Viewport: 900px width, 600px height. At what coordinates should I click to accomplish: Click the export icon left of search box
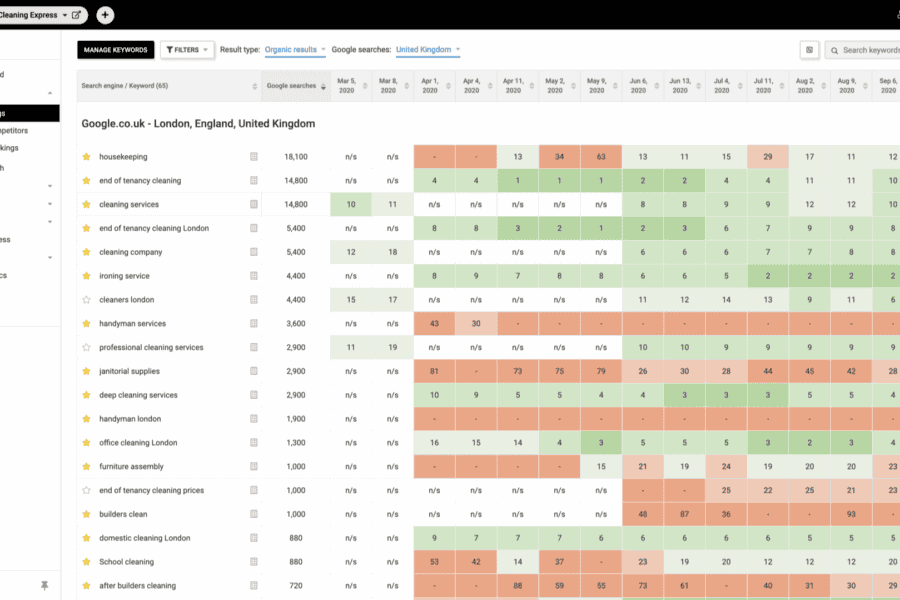[x=809, y=50]
